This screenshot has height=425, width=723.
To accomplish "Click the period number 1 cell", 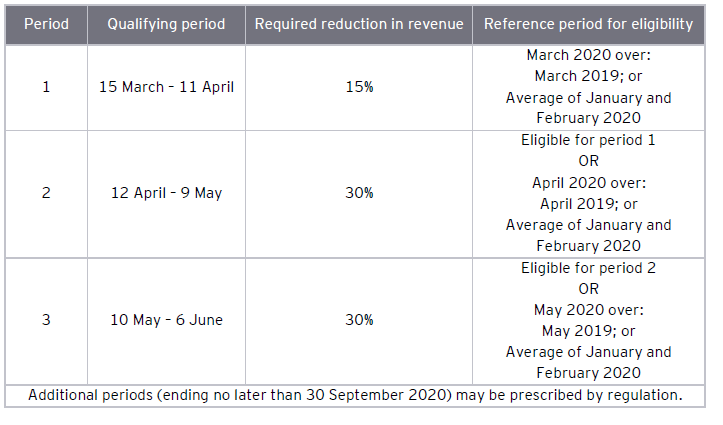I will 46,87.
